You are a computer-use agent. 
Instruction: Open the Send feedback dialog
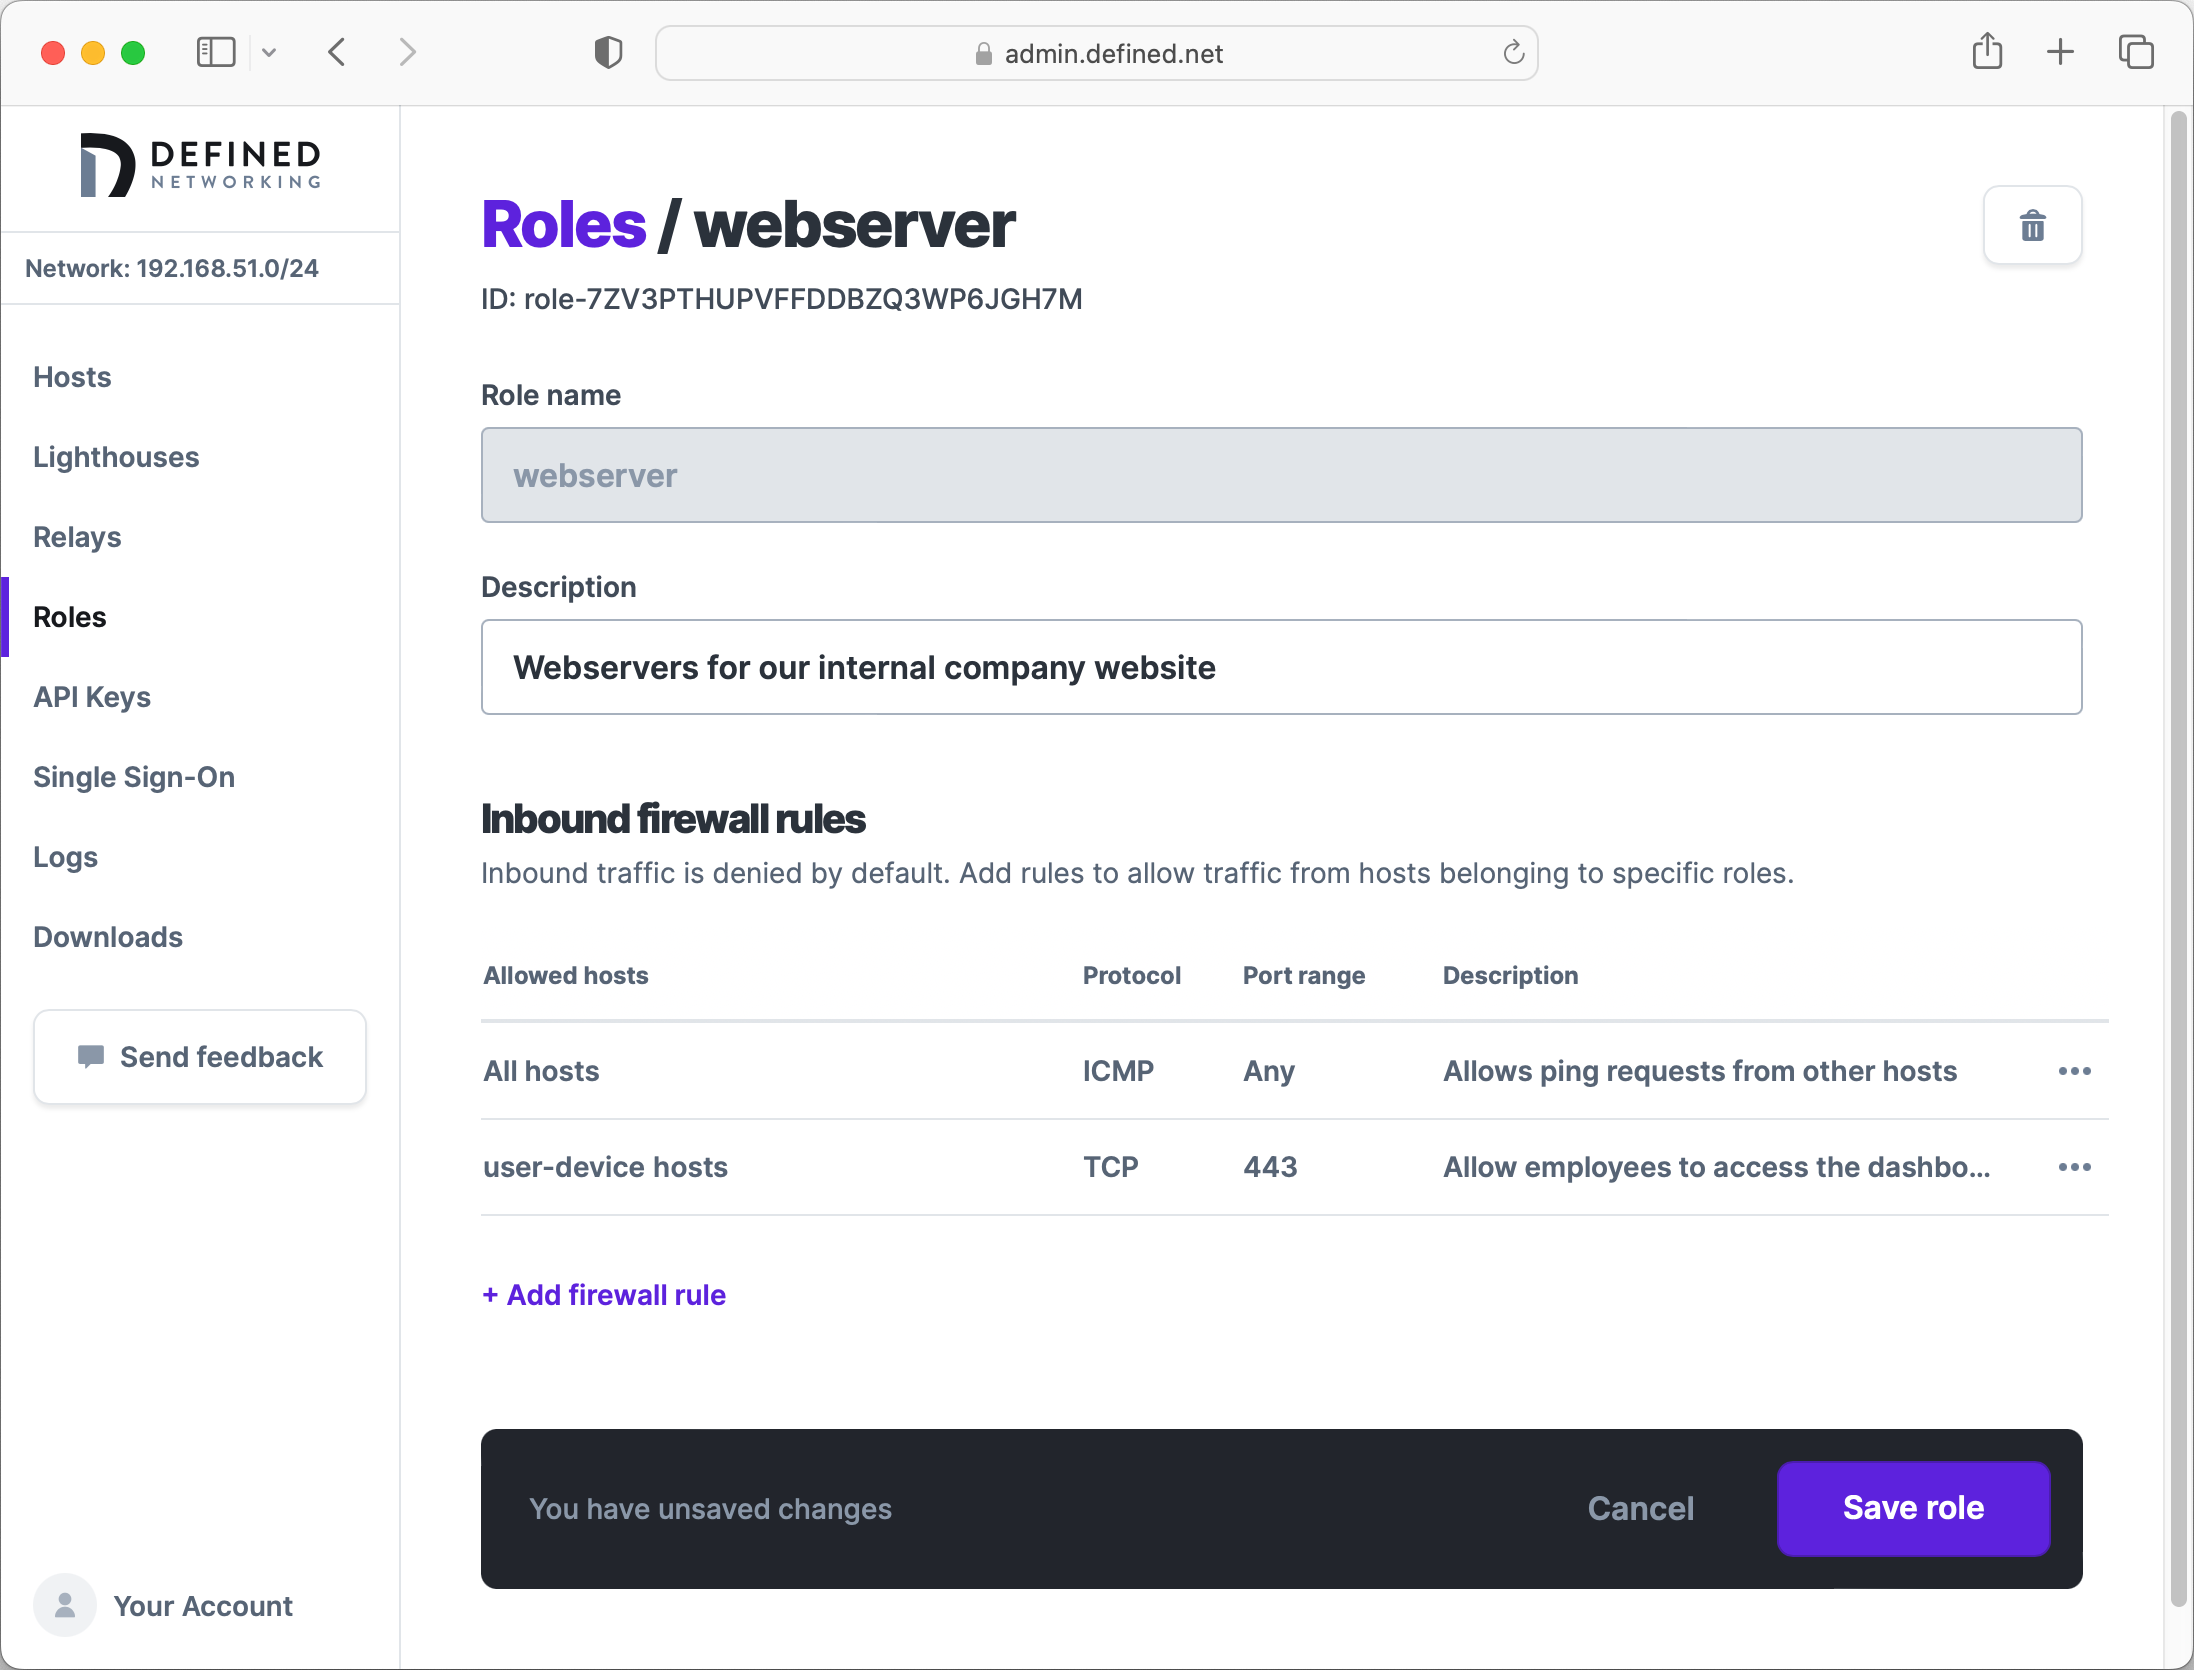tap(199, 1057)
